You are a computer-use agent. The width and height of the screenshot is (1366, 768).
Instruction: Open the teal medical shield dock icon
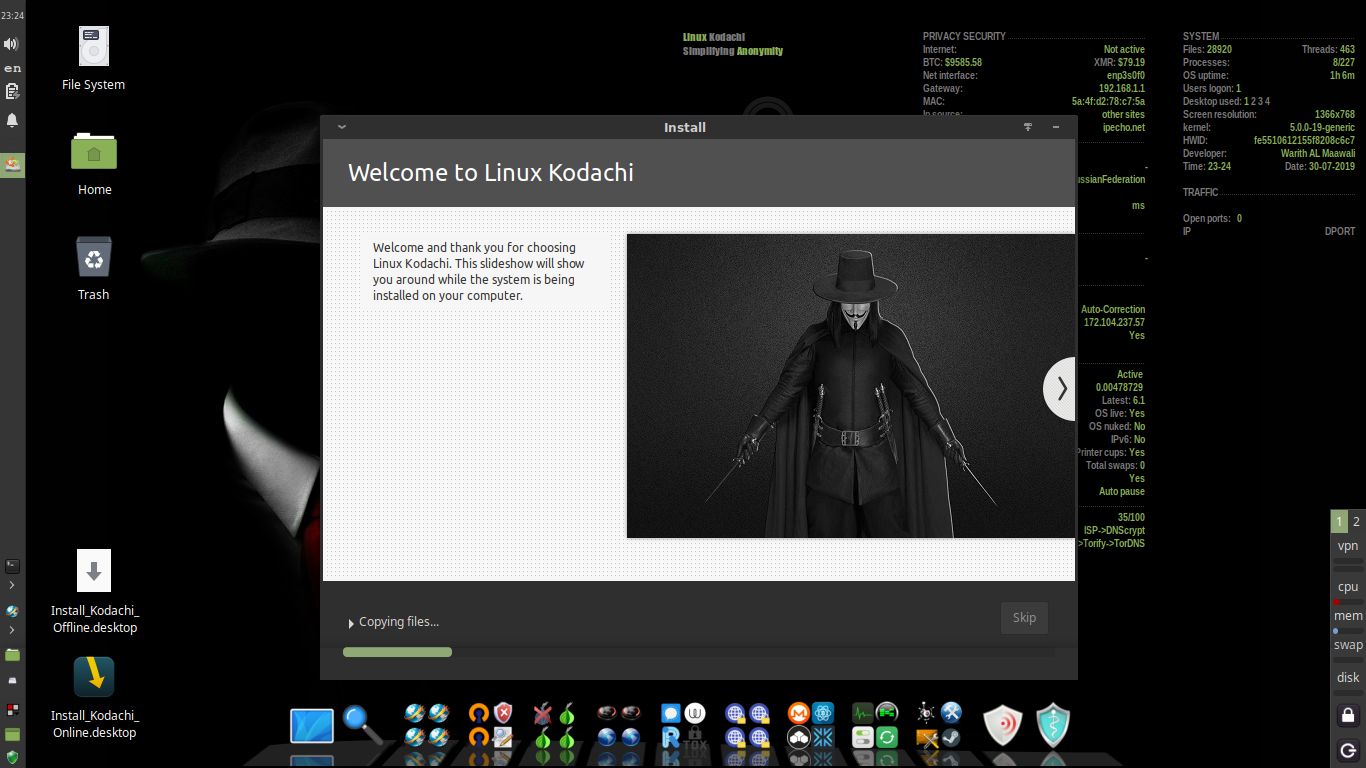(1052, 726)
